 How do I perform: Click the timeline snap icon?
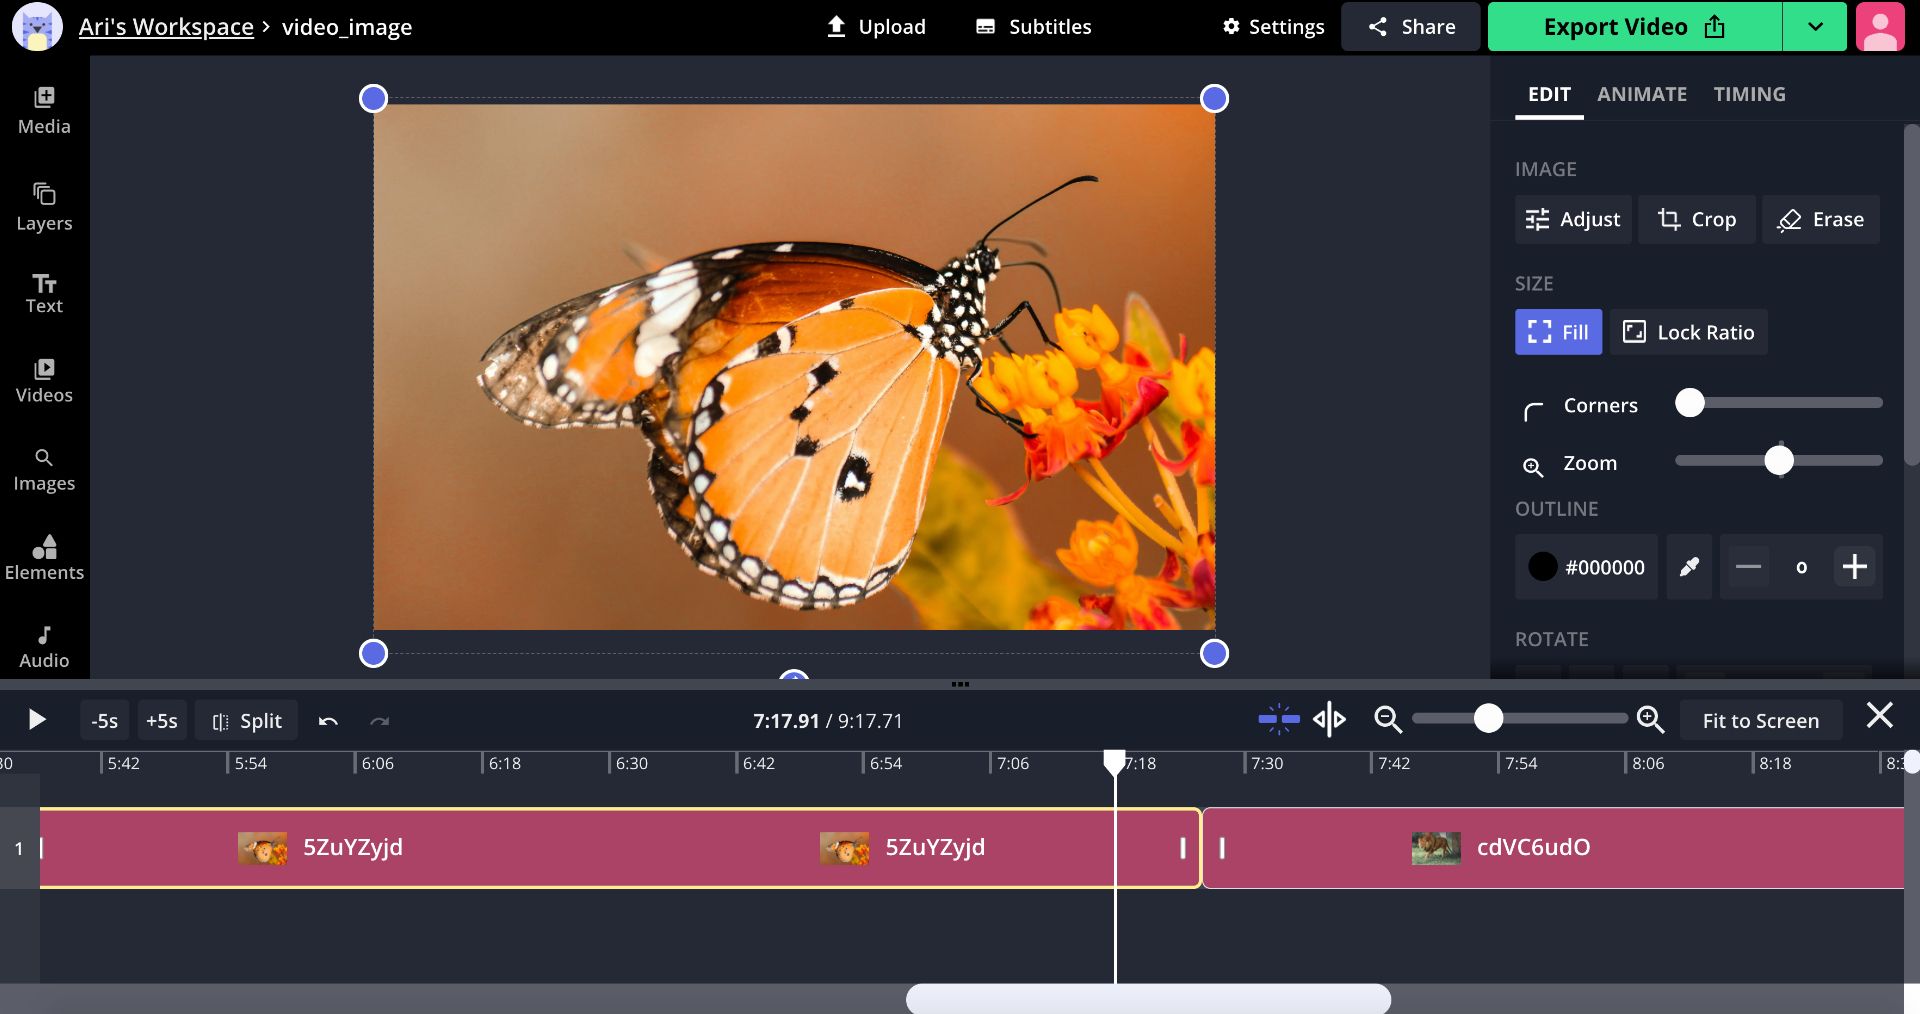coord(1278,719)
